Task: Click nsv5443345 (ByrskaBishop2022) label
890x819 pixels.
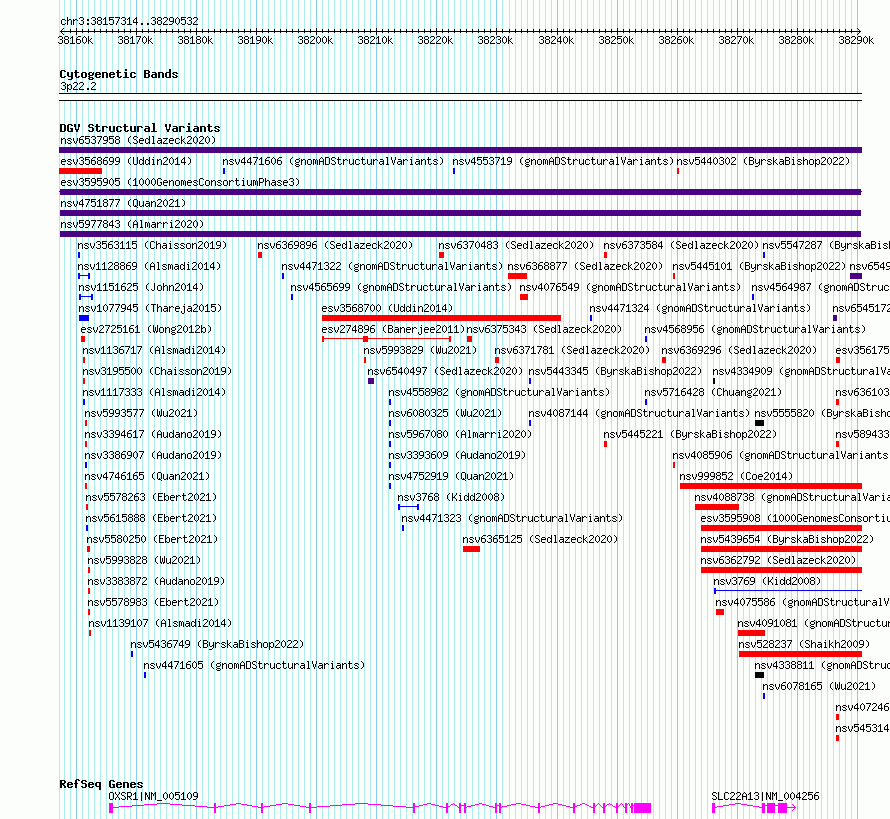Action: [x=615, y=371]
